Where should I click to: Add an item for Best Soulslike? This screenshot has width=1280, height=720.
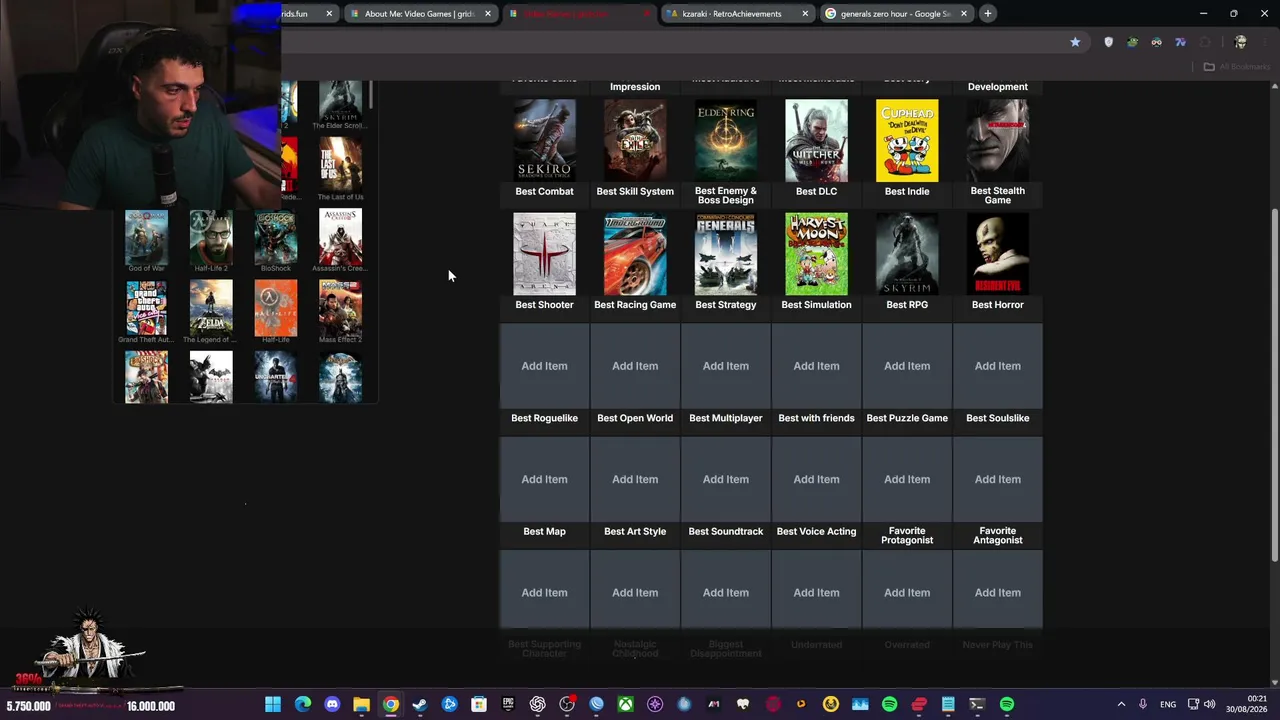pyautogui.click(x=998, y=366)
